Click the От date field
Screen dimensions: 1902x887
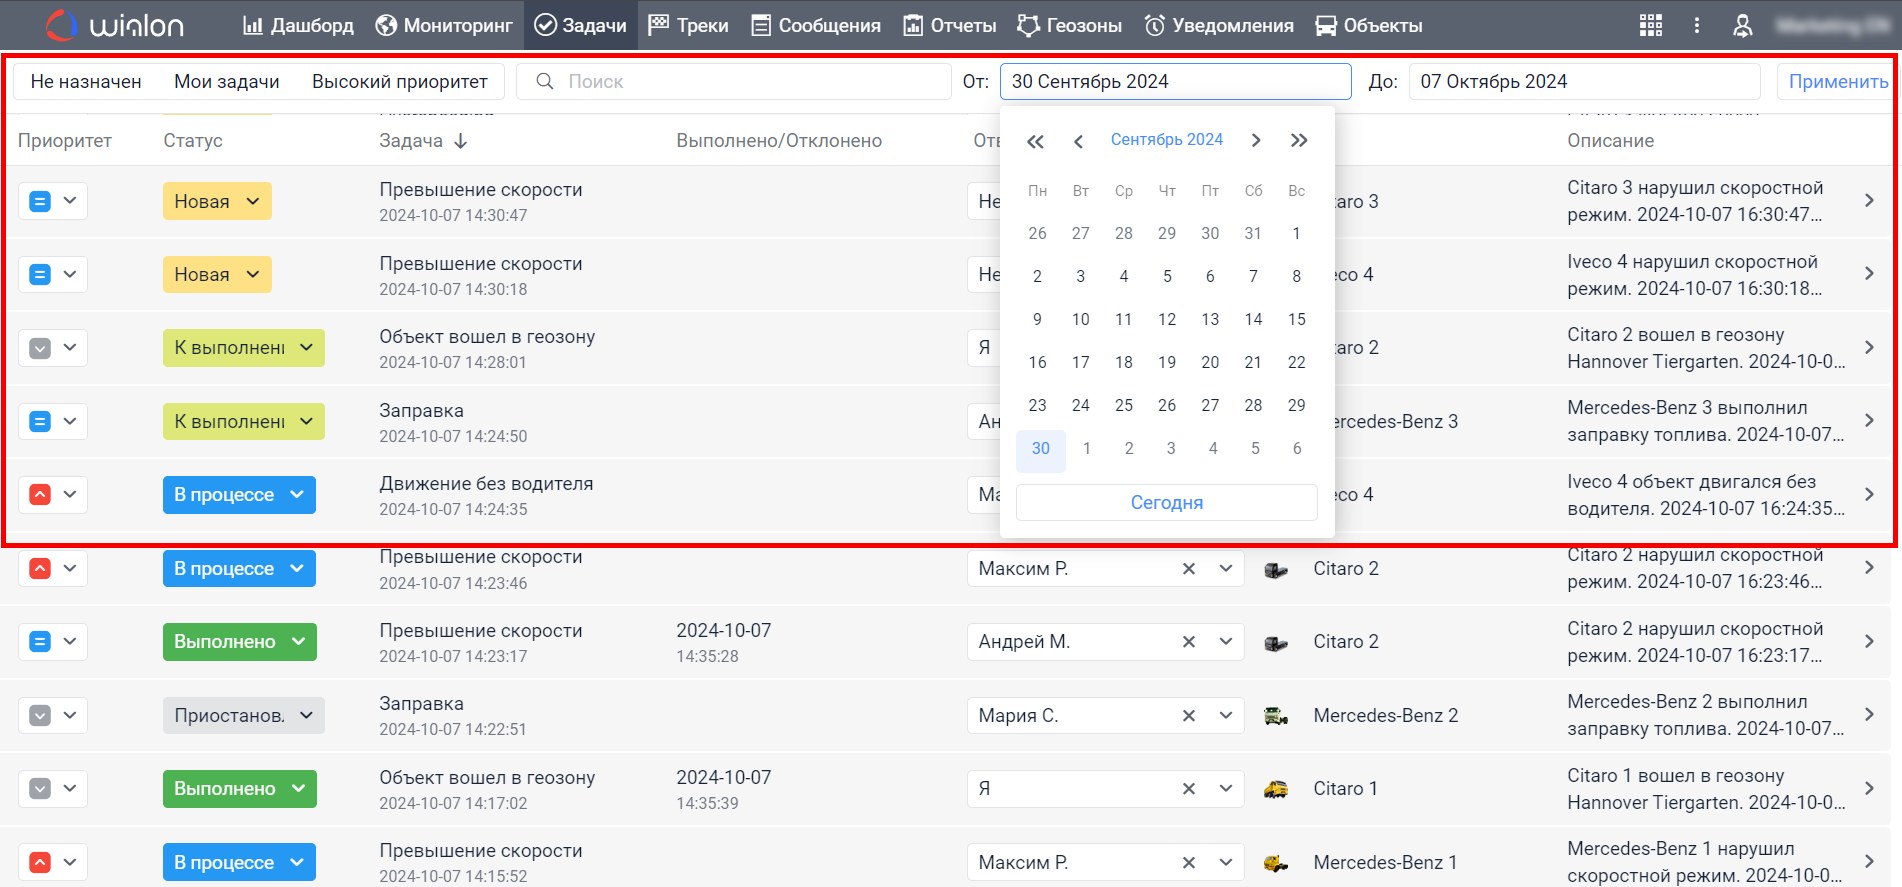point(1175,81)
